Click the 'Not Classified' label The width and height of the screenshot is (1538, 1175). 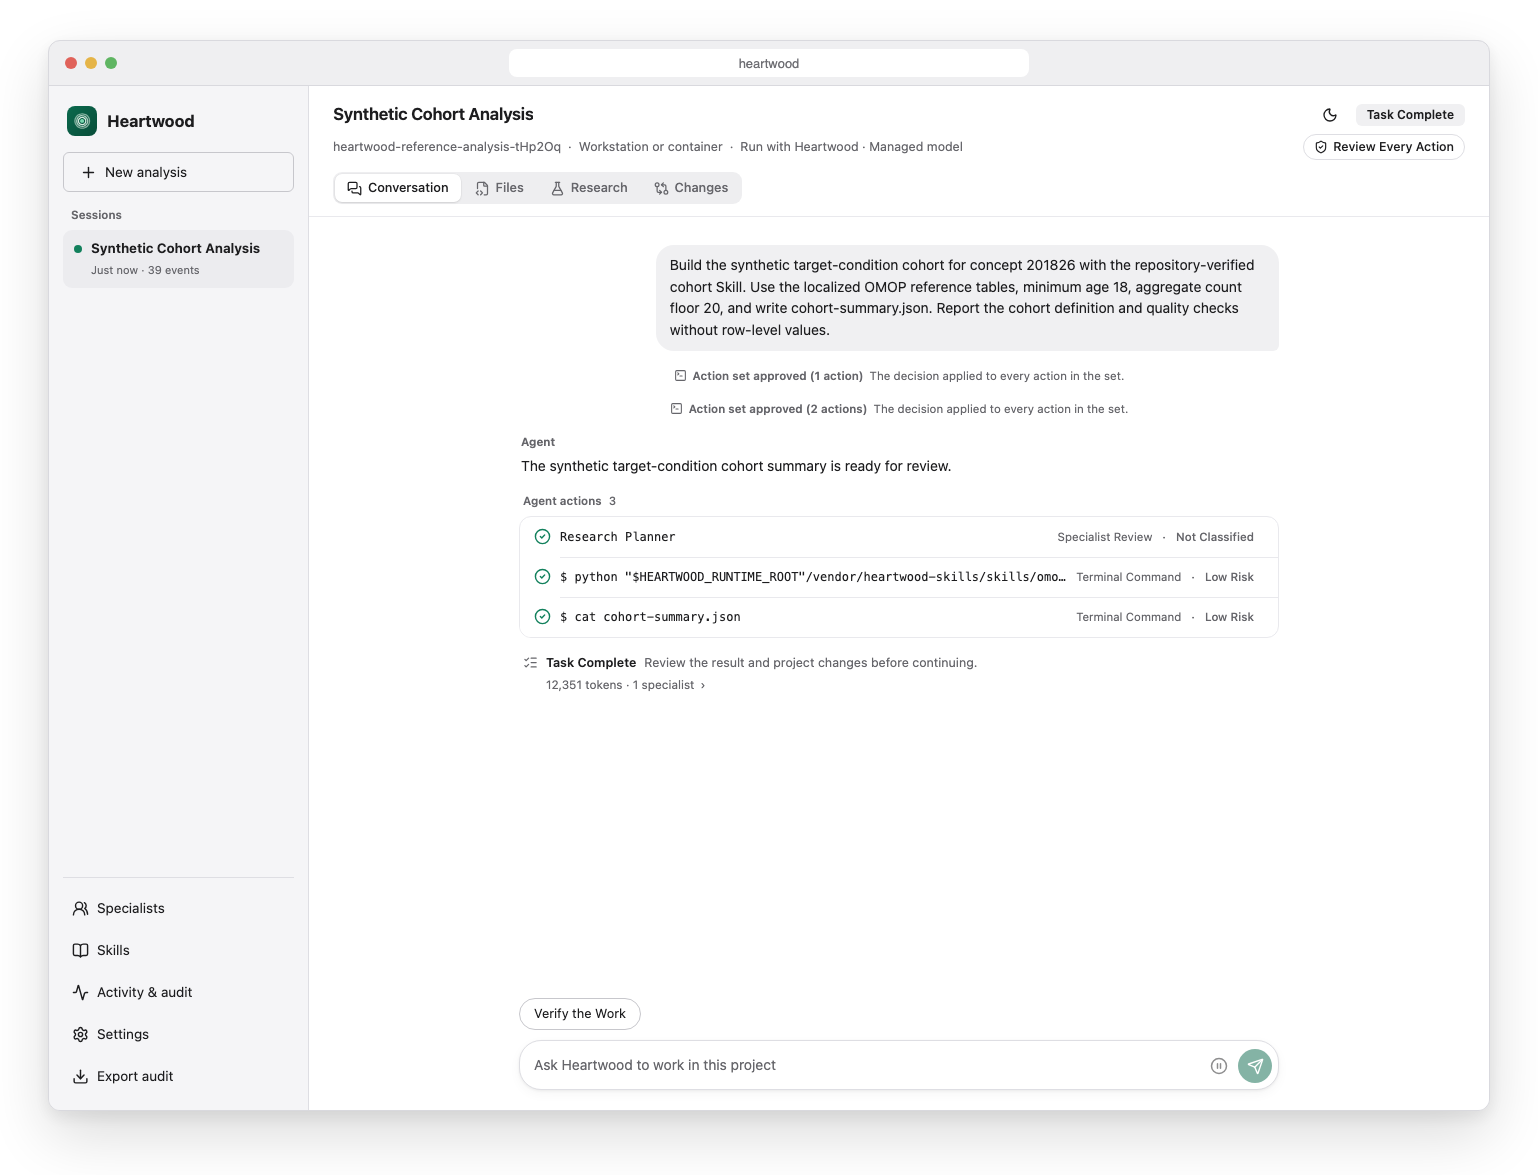pos(1215,537)
